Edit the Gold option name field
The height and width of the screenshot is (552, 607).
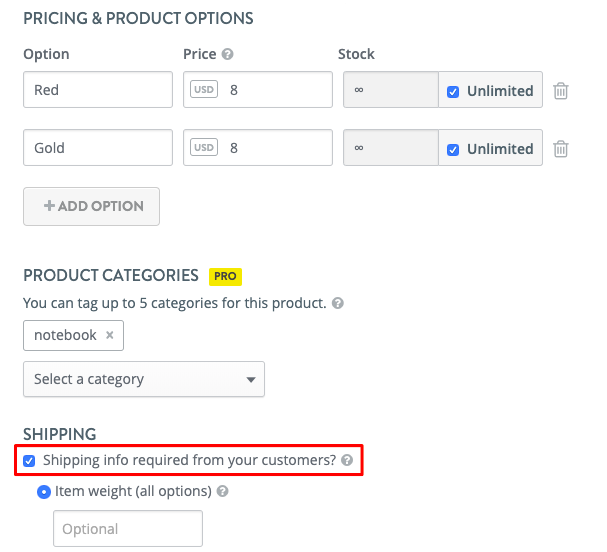pos(98,147)
